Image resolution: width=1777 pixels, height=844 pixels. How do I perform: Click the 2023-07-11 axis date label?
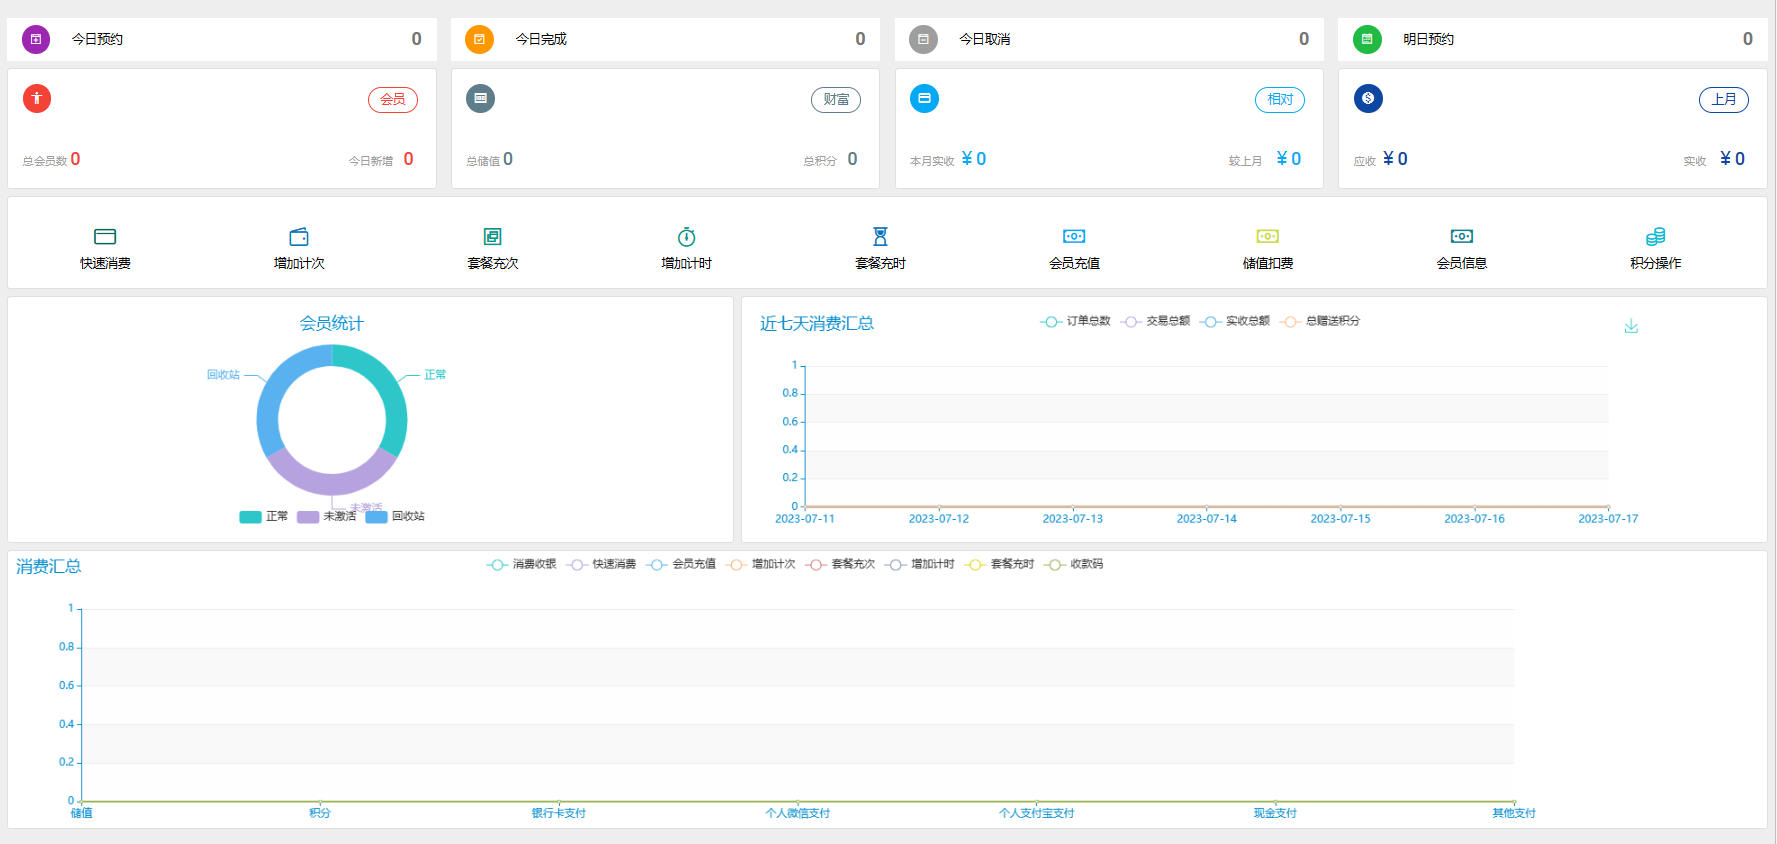[x=805, y=519]
